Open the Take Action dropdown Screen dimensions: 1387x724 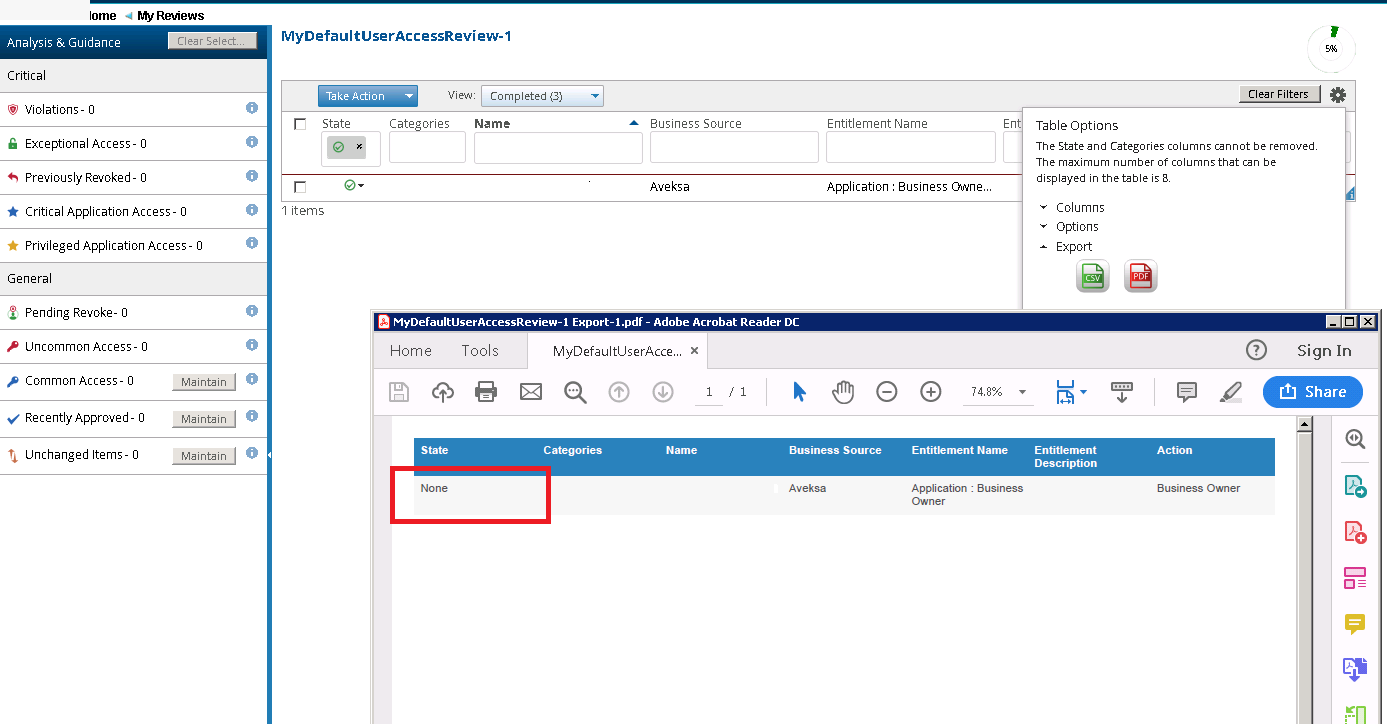pyautogui.click(x=367, y=96)
